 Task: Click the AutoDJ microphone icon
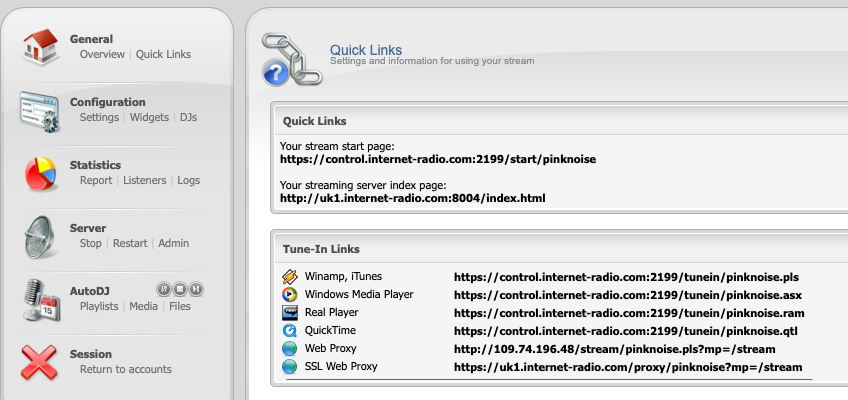(x=40, y=299)
